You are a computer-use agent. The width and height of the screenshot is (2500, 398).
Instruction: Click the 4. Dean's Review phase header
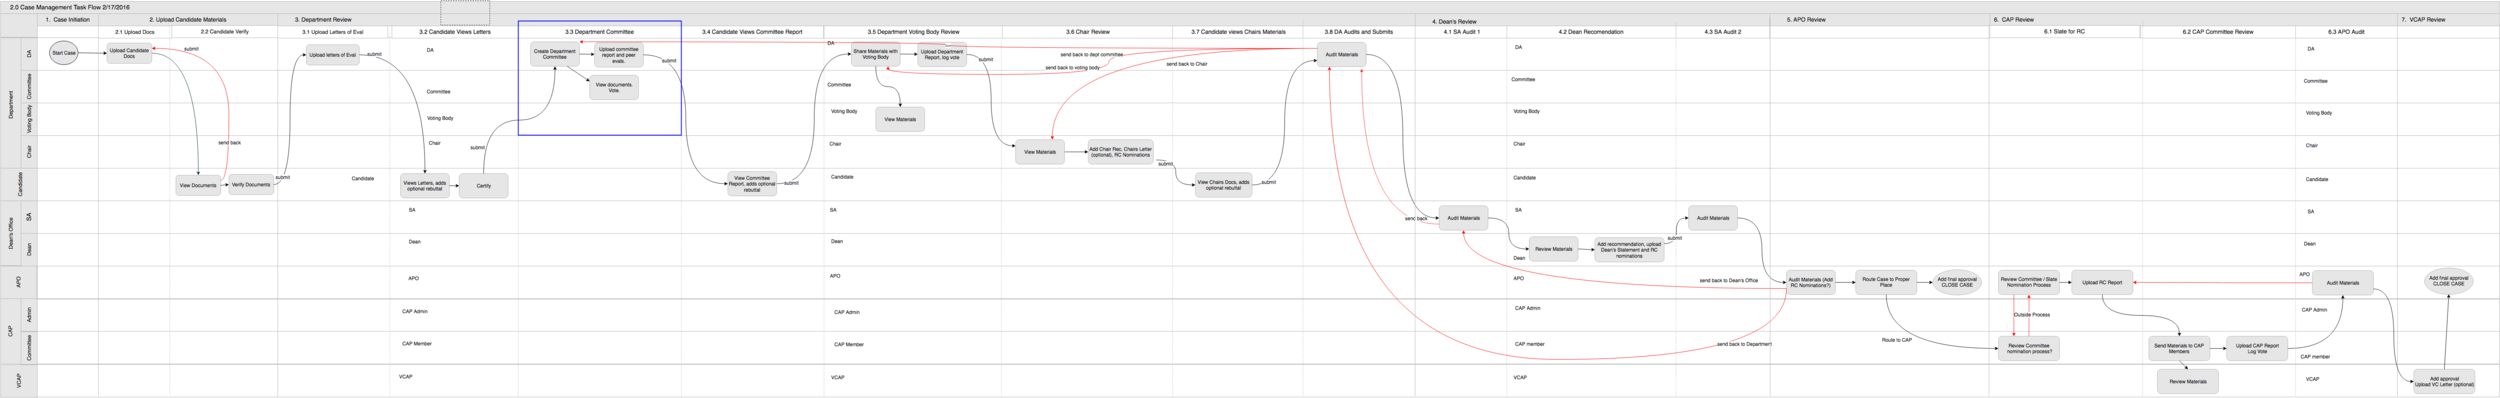click(1454, 21)
